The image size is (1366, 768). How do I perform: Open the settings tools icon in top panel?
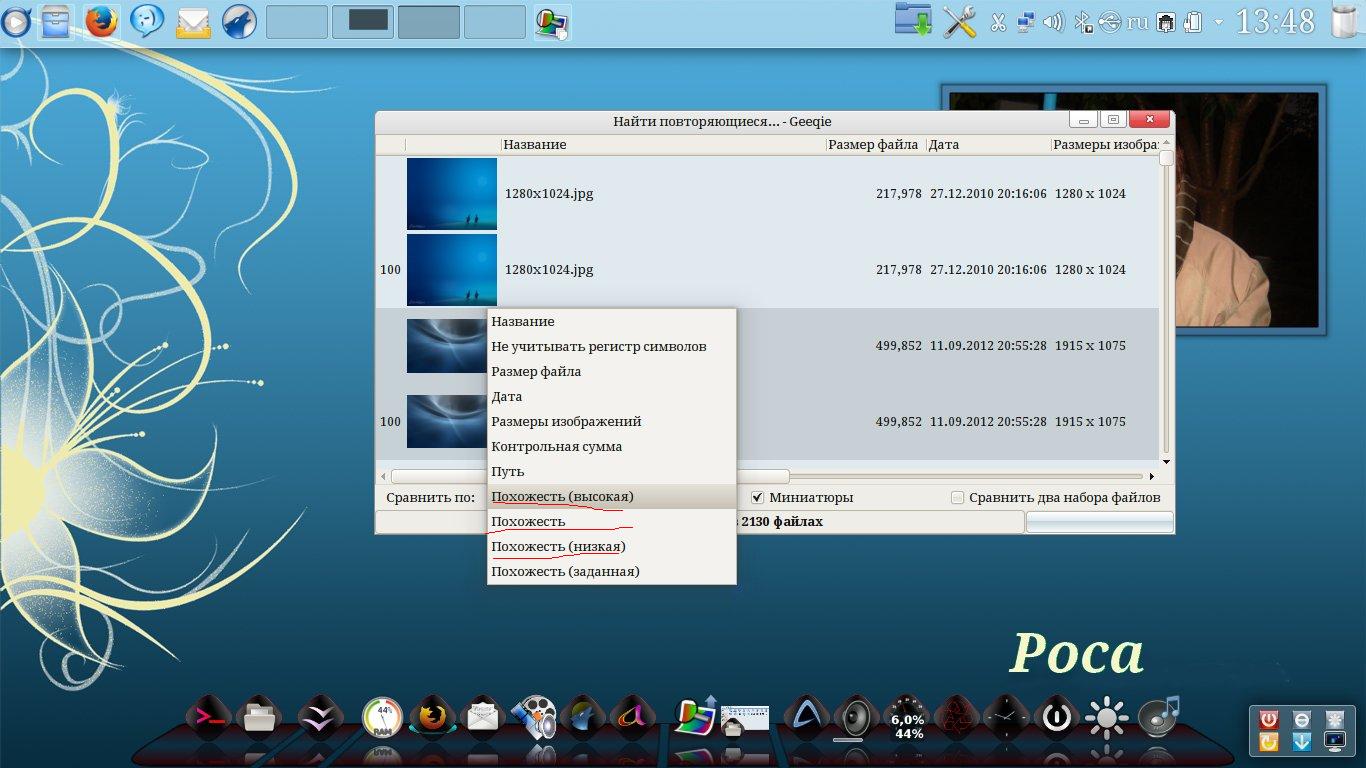[959, 21]
